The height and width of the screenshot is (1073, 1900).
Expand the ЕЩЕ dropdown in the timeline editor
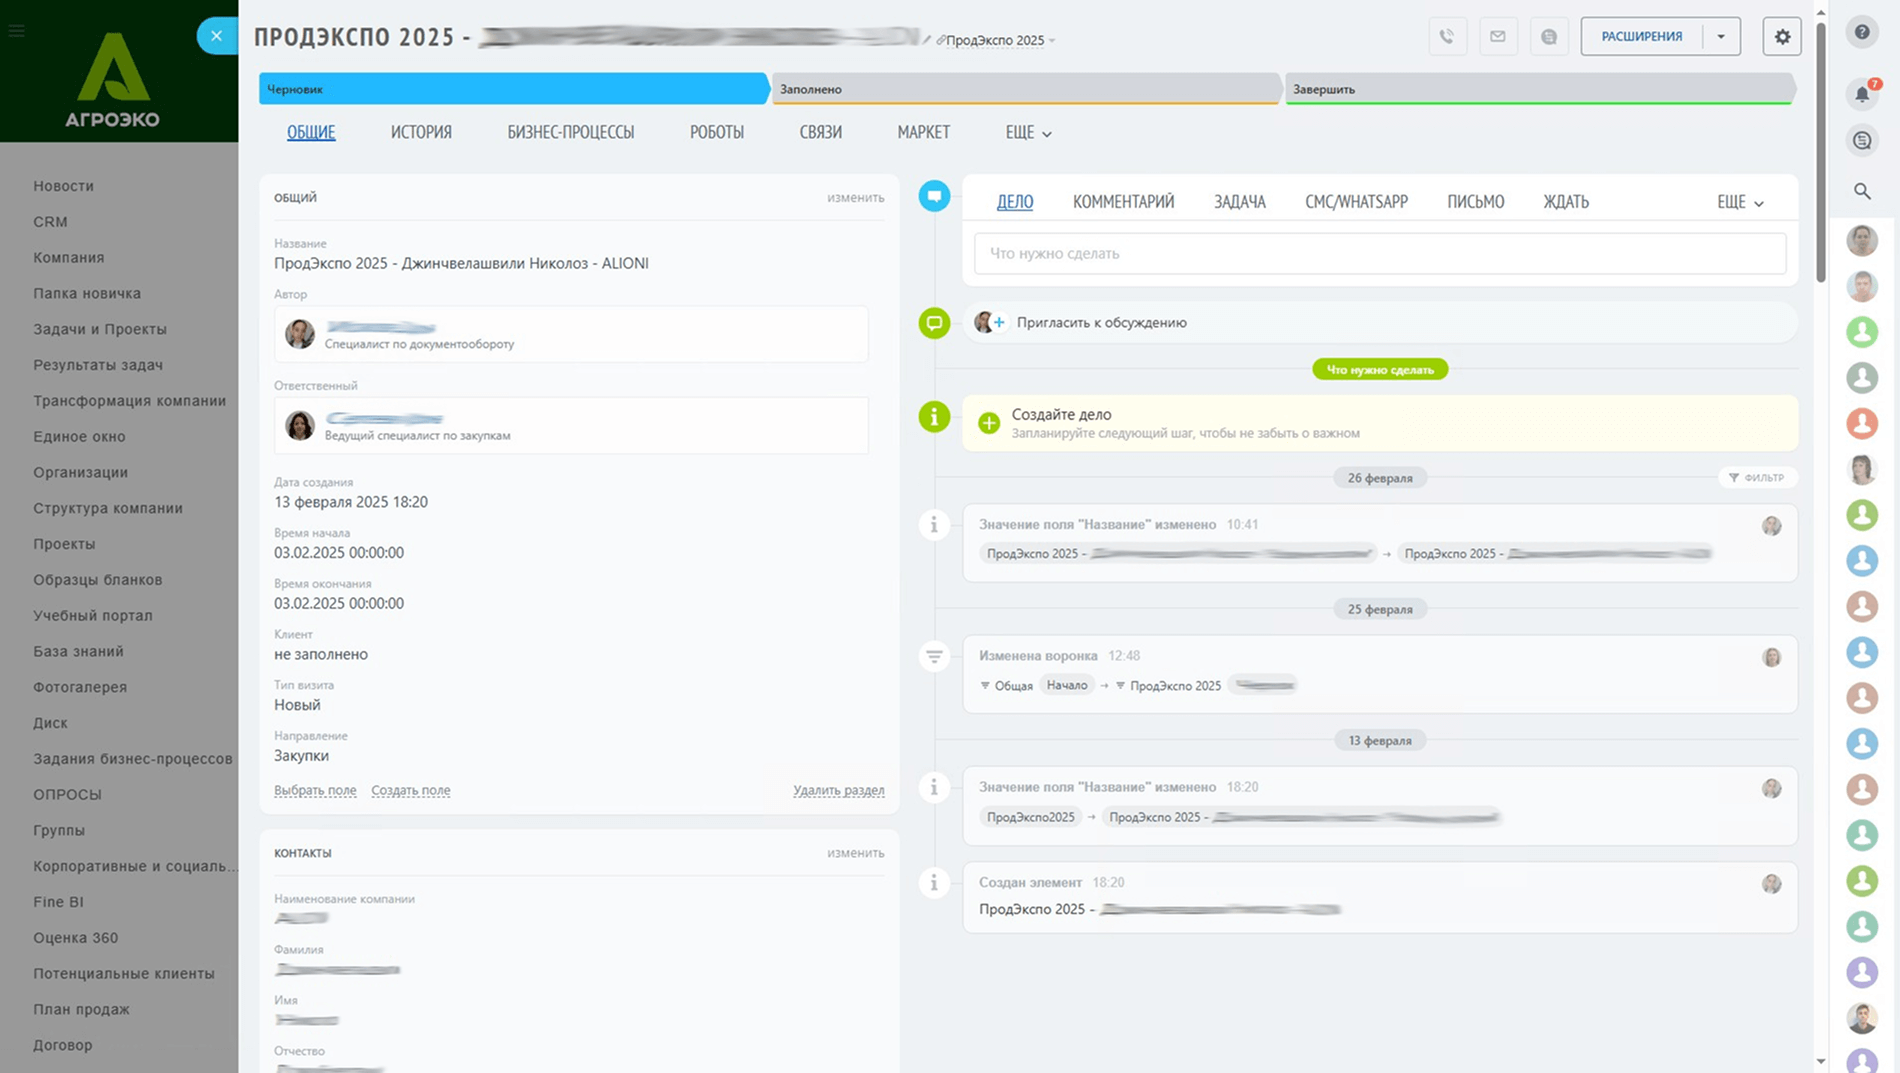1740,201
